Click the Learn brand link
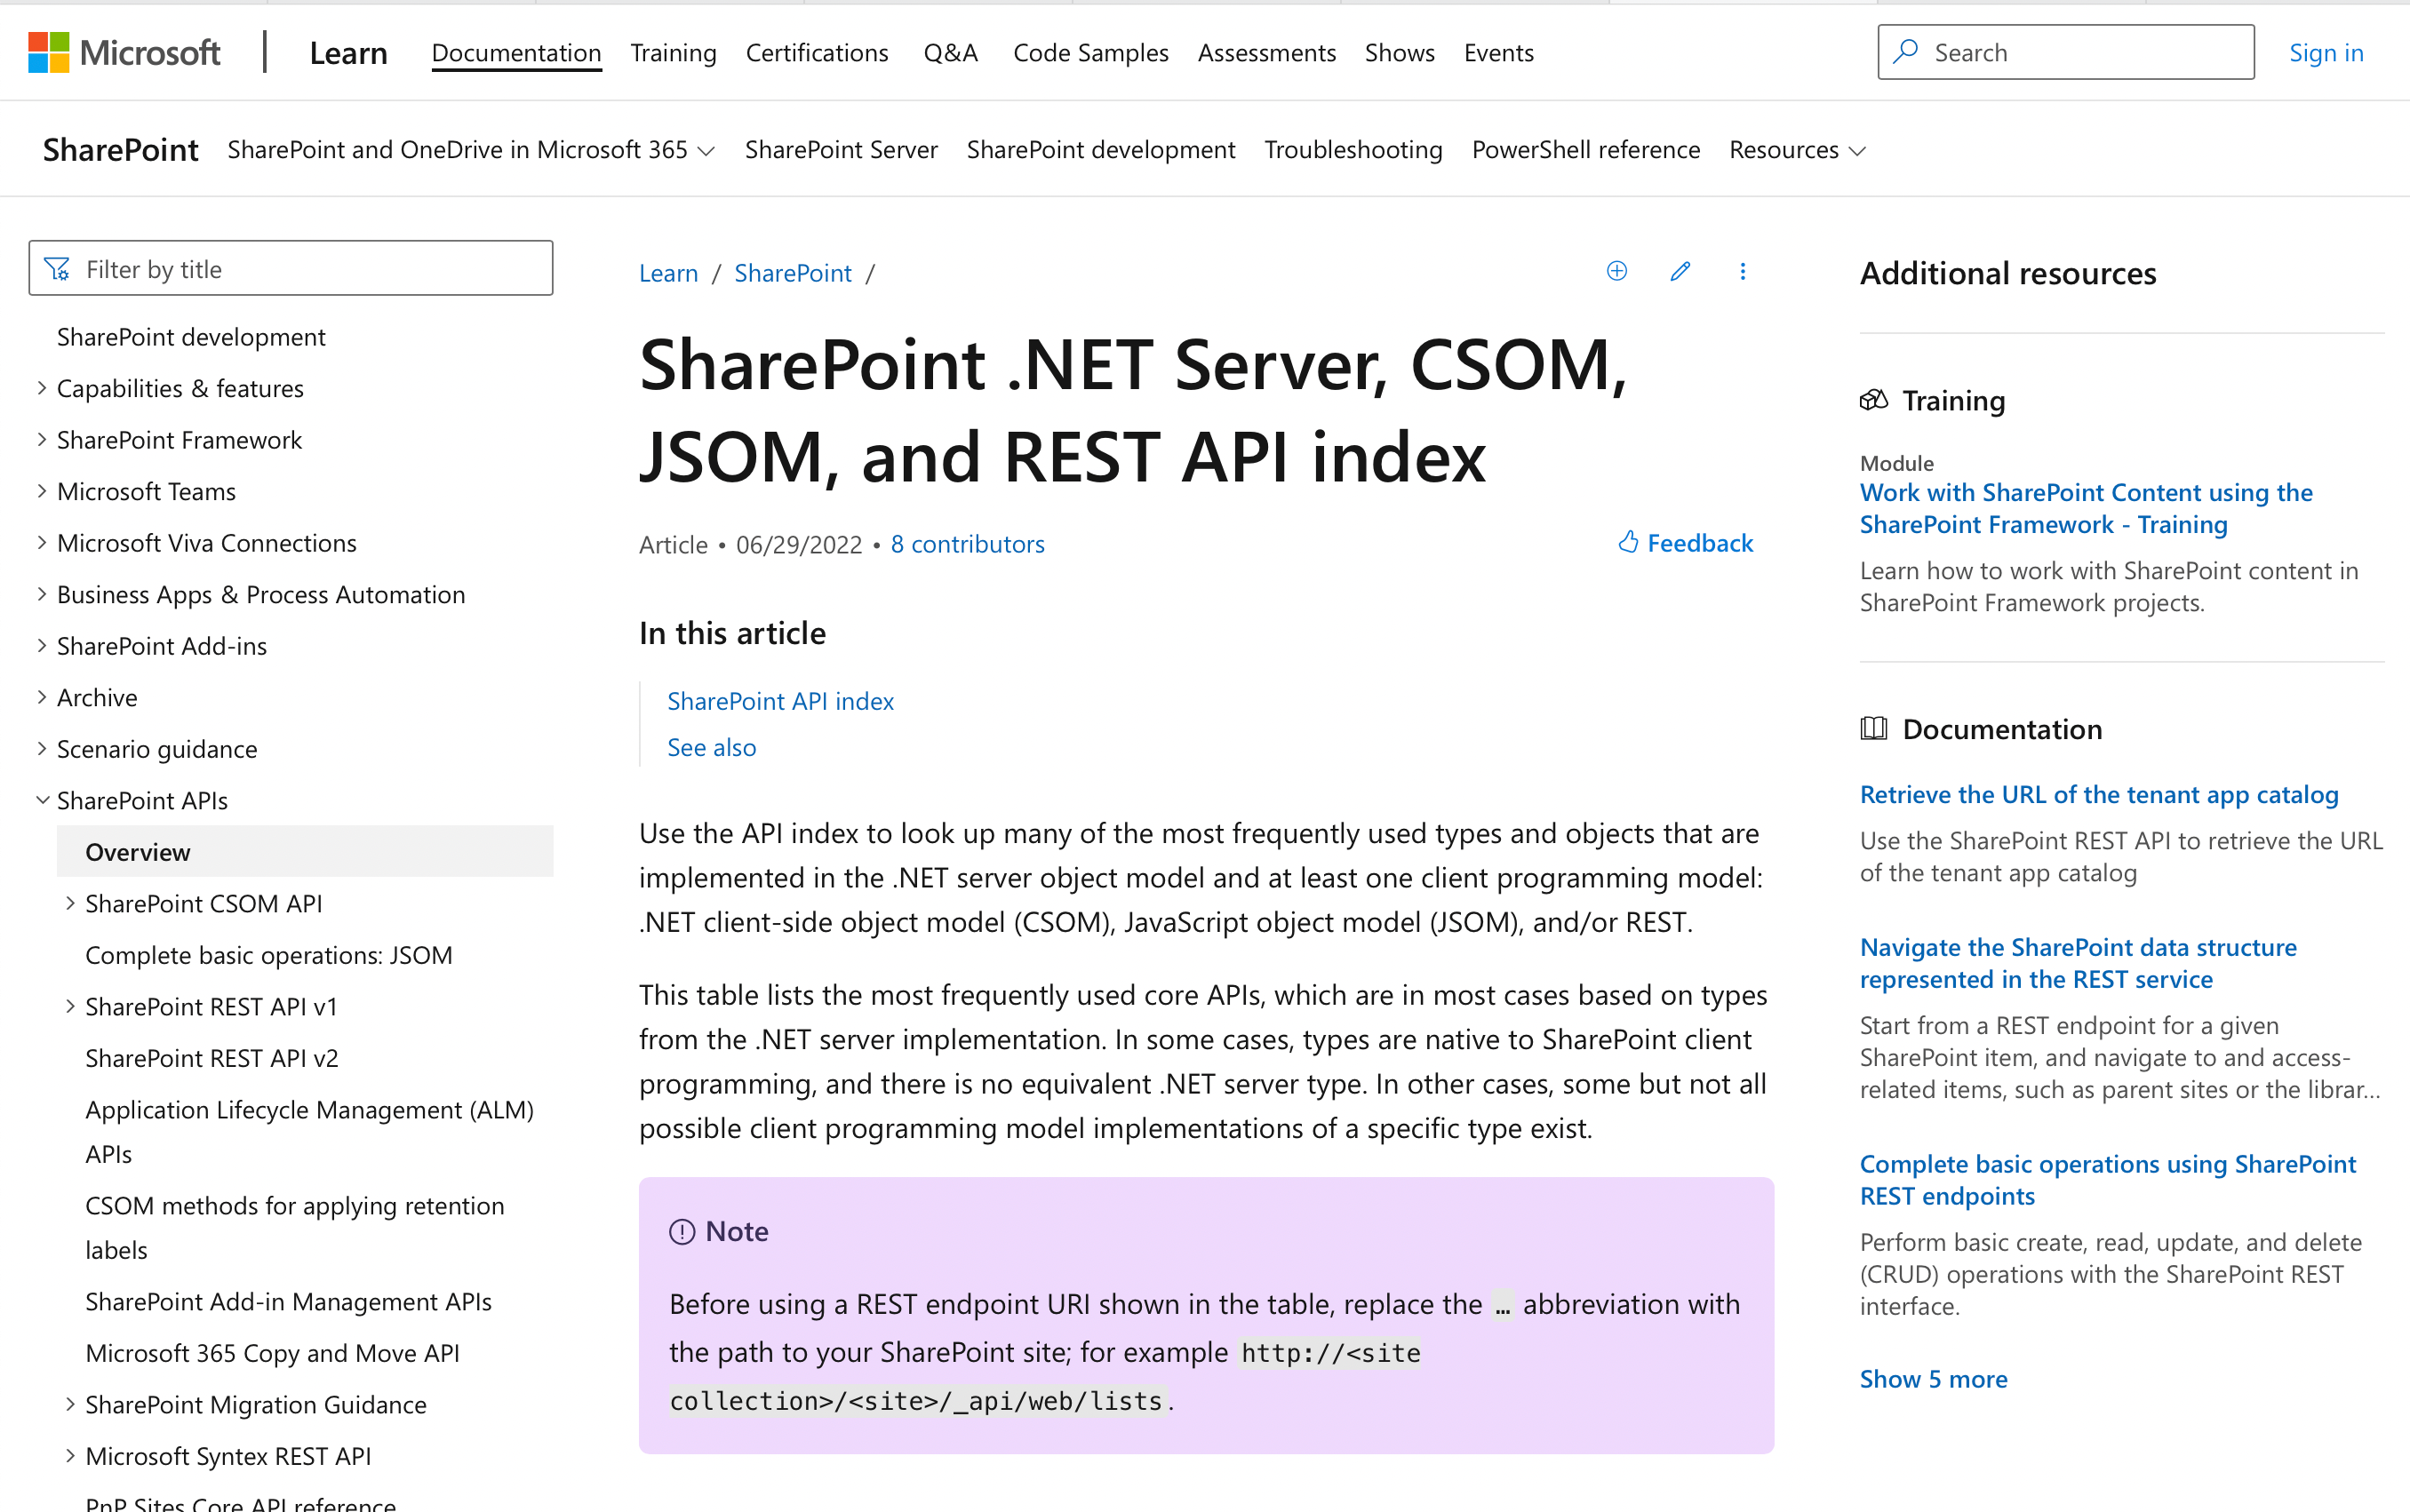Viewport: 2410px width, 1512px height. [x=348, y=52]
